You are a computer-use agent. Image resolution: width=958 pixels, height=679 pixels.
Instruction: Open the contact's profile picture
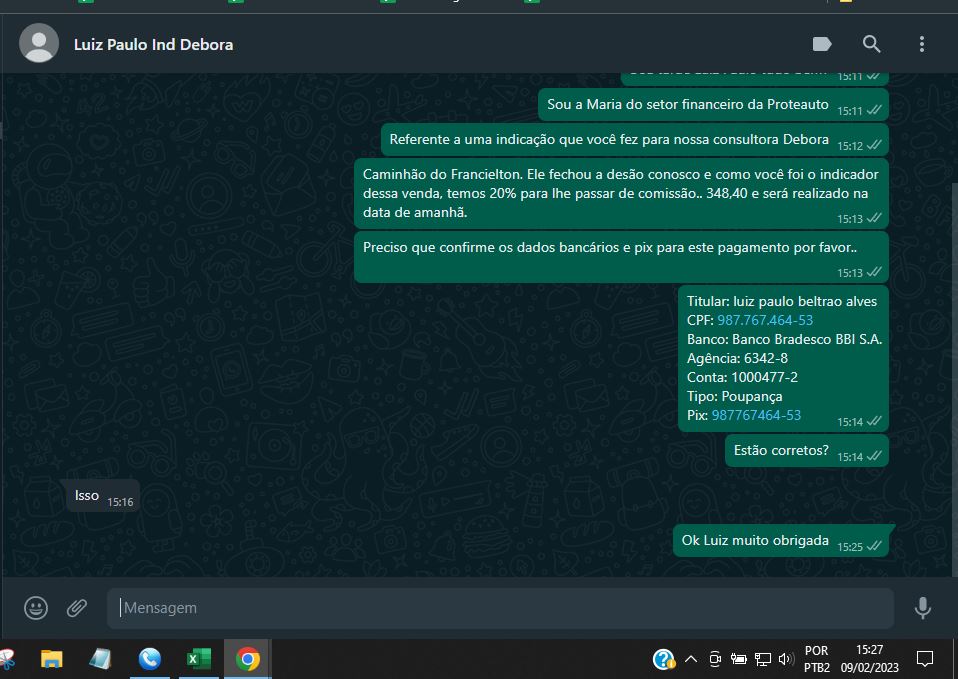[x=39, y=44]
